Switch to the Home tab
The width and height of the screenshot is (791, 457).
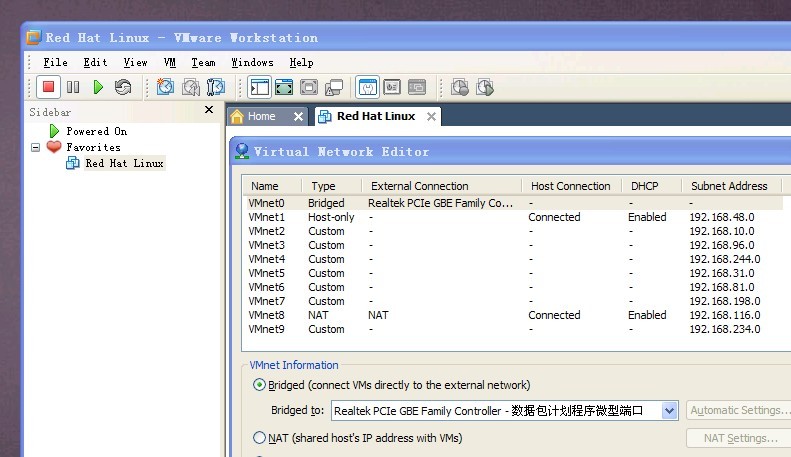pyautogui.click(x=261, y=117)
